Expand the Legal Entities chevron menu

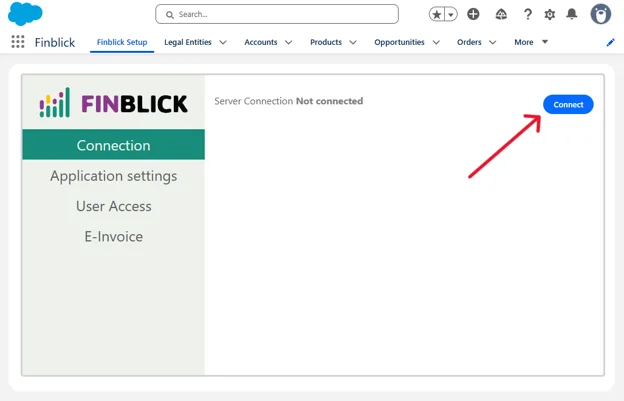(x=223, y=42)
